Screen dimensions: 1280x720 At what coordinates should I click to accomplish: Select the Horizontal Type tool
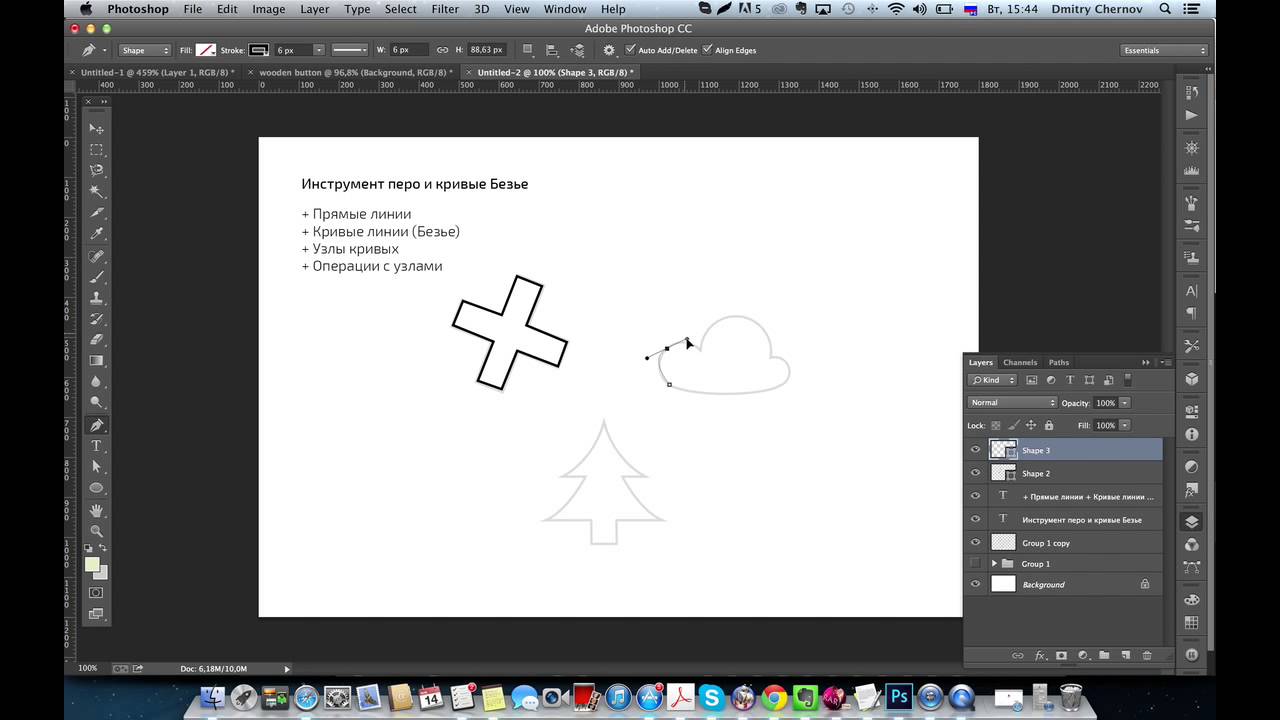pos(96,446)
